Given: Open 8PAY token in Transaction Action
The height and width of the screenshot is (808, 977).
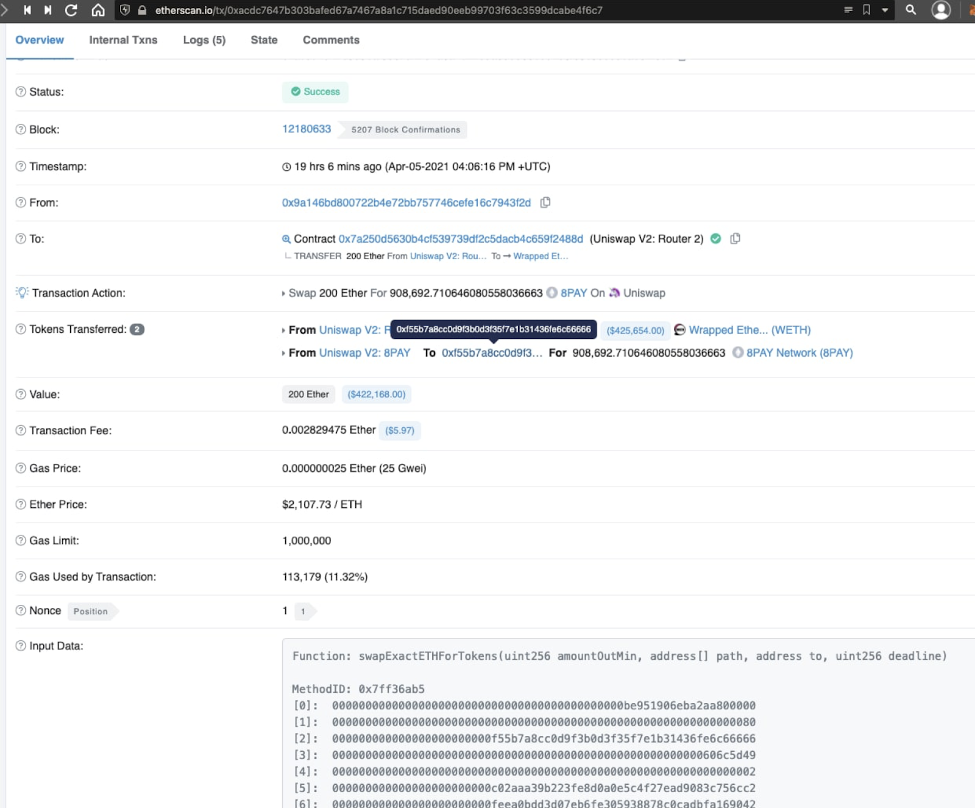Looking at the screenshot, I should tap(573, 293).
